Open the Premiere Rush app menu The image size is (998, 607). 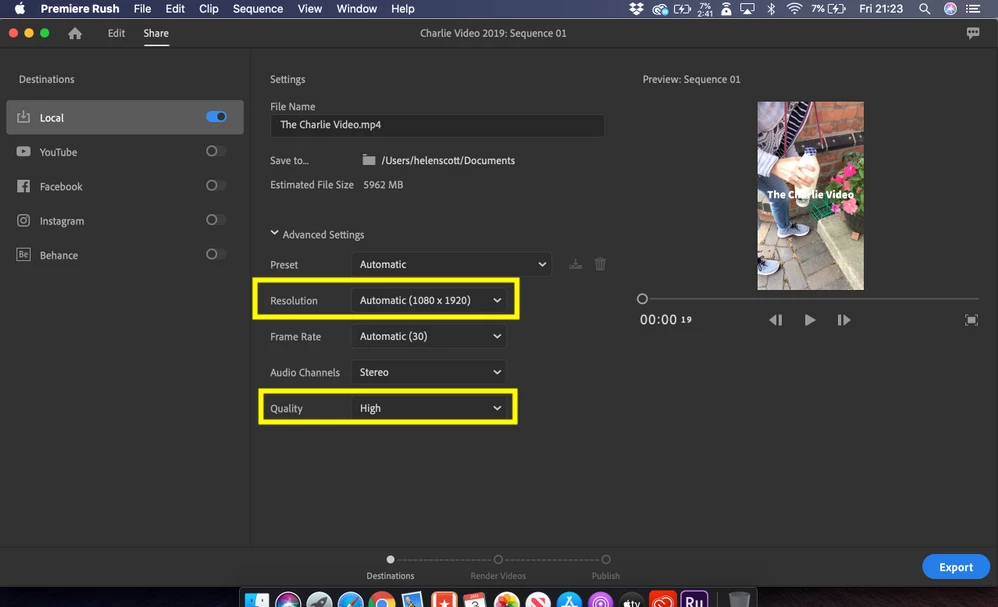[x=80, y=9]
